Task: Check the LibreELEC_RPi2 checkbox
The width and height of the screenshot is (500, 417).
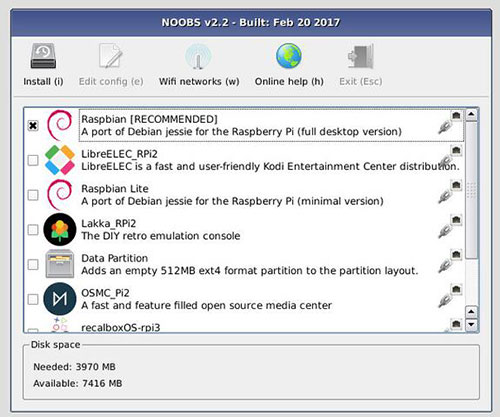Action: (x=33, y=160)
